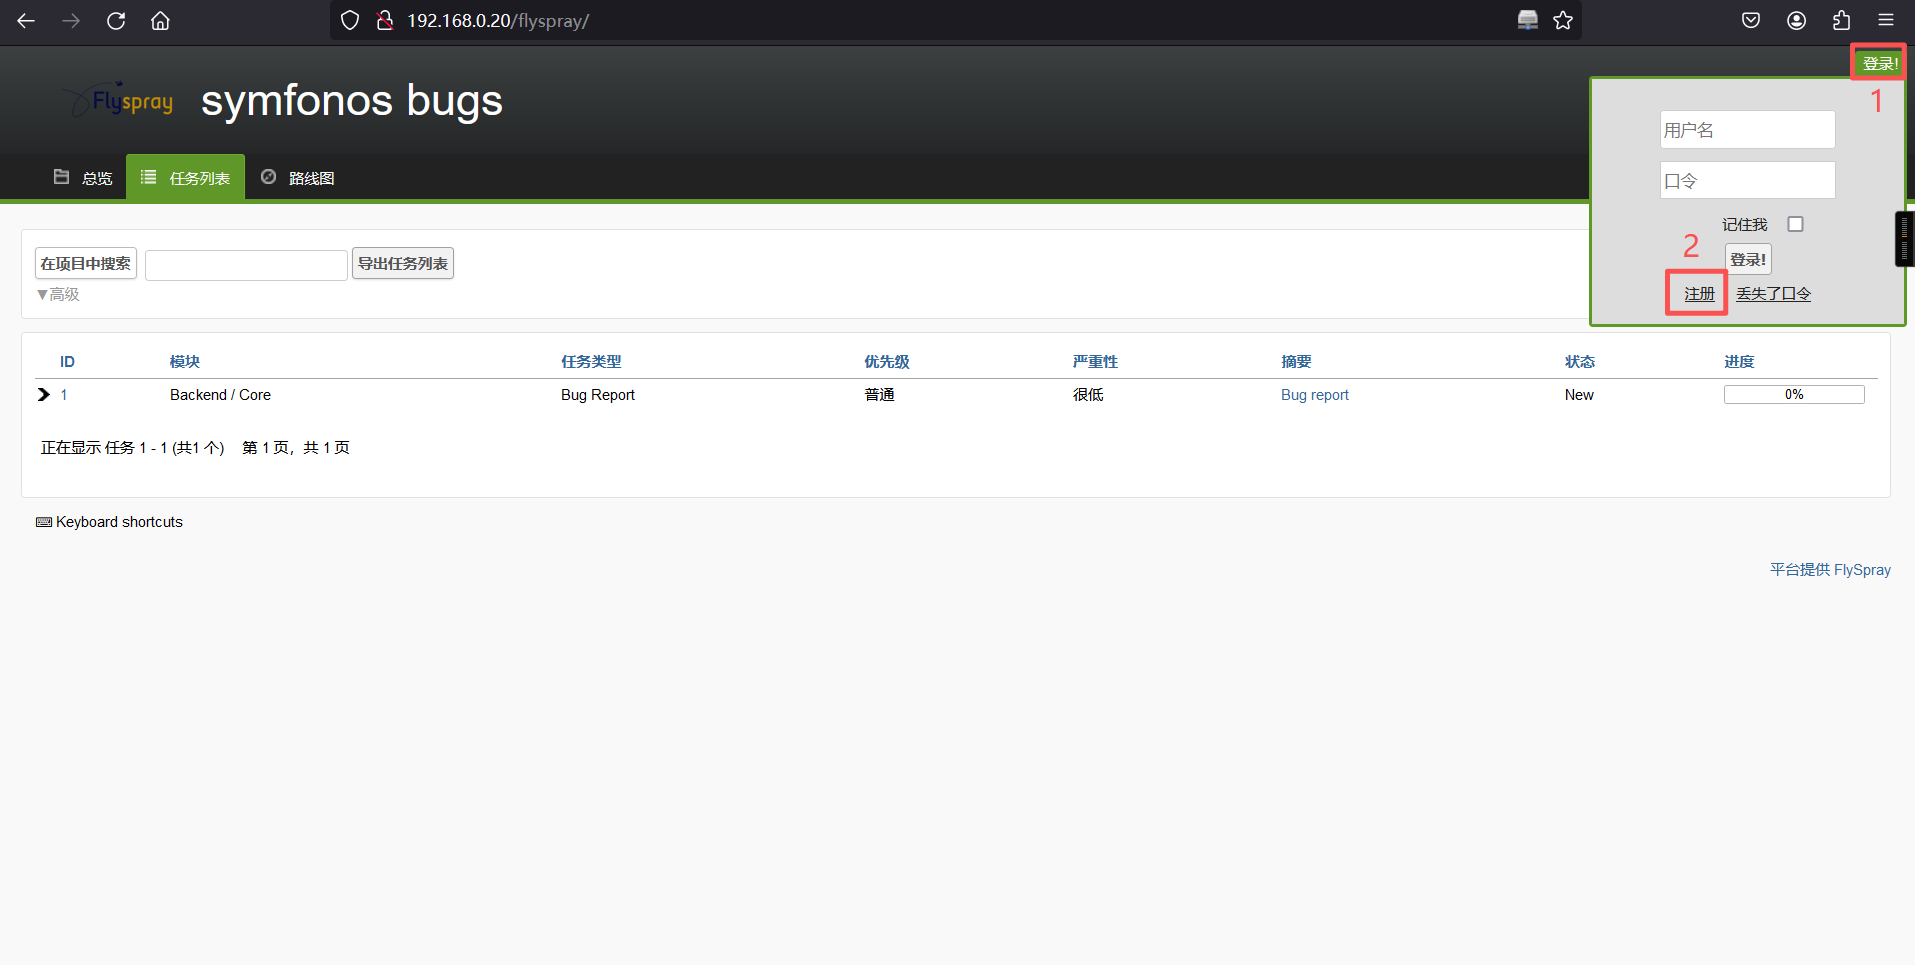Sort by the 任务类型 column header
Viewport: 1915px width, 965px height.
(591, 362)
